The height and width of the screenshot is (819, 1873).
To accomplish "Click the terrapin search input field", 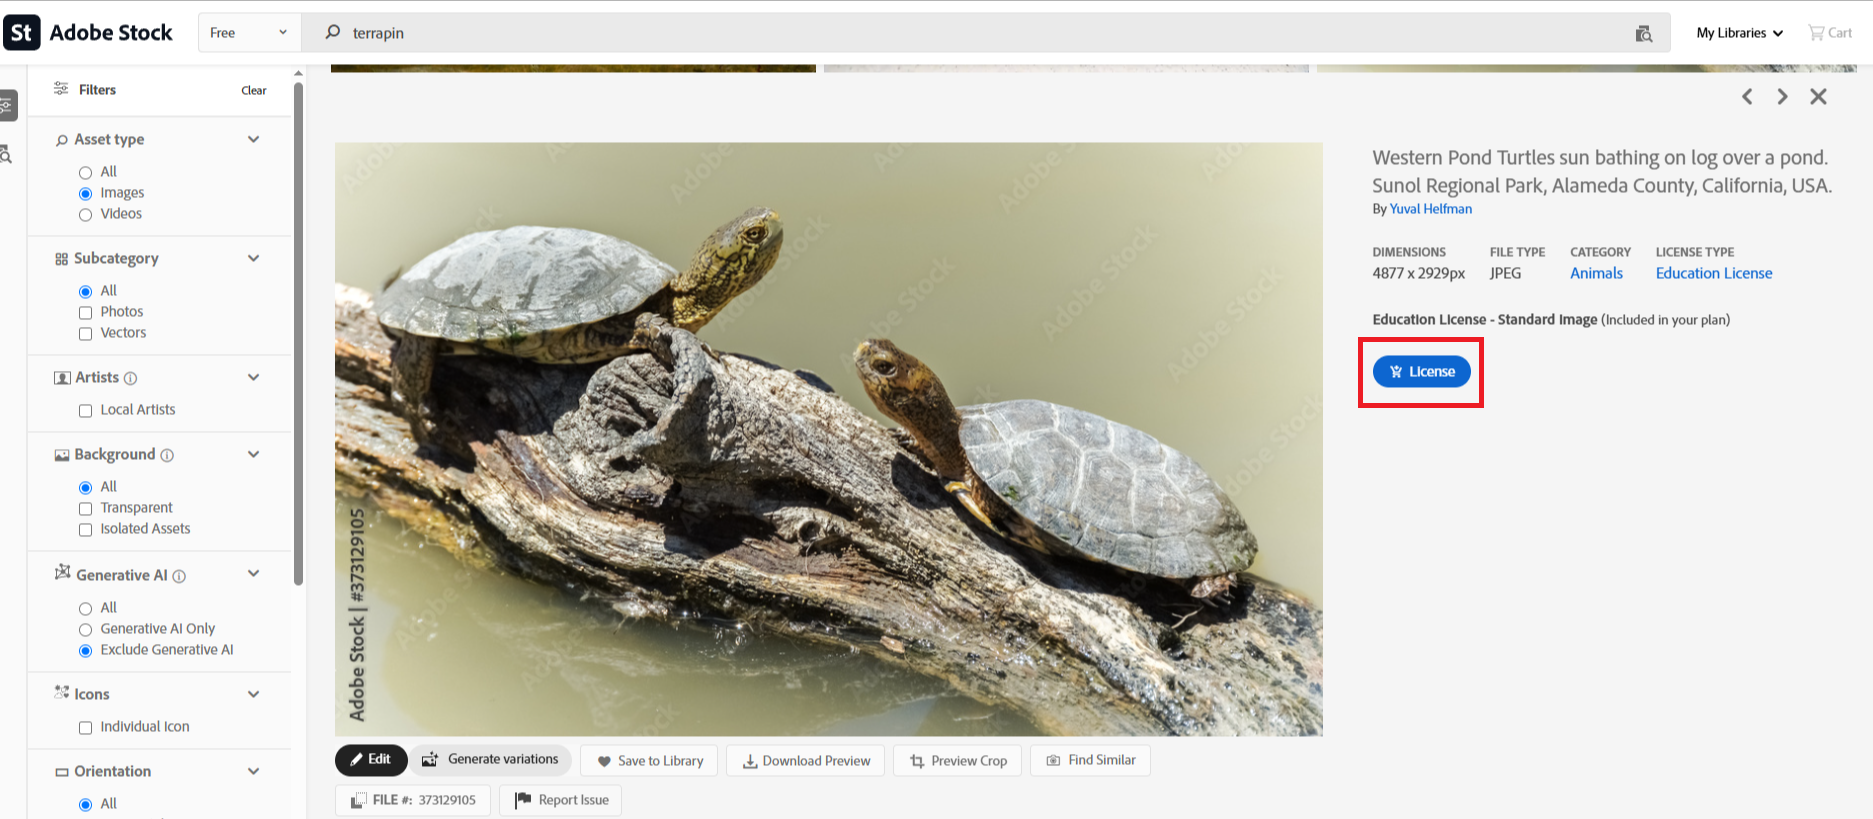I will [980, 33].
